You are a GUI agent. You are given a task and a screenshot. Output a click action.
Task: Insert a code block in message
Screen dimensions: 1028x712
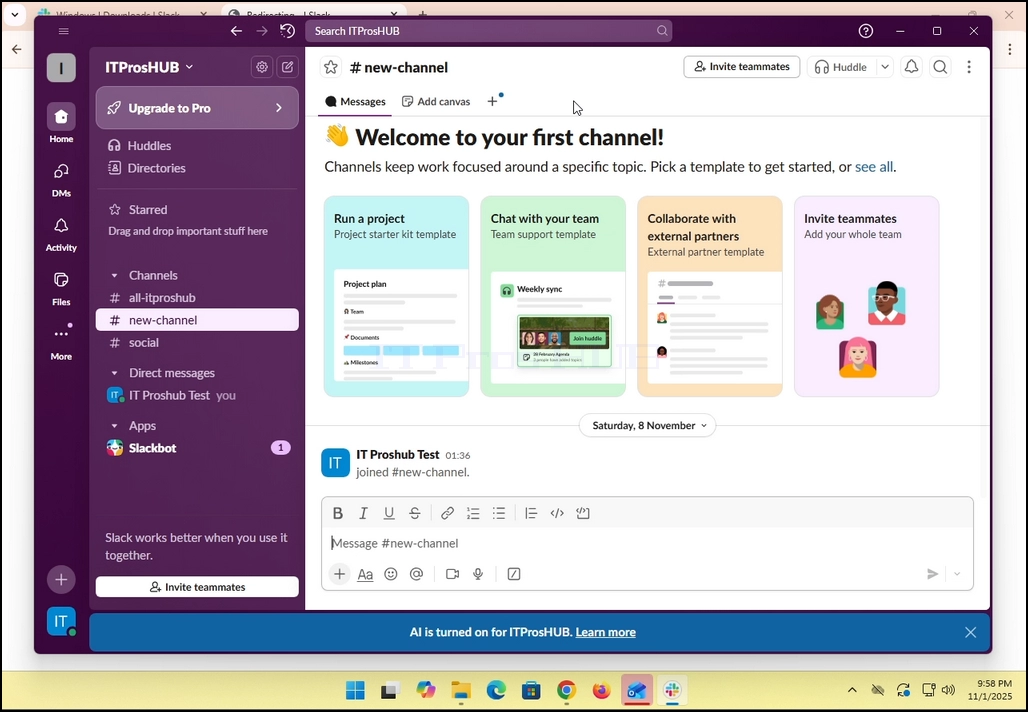pos(583,513)
